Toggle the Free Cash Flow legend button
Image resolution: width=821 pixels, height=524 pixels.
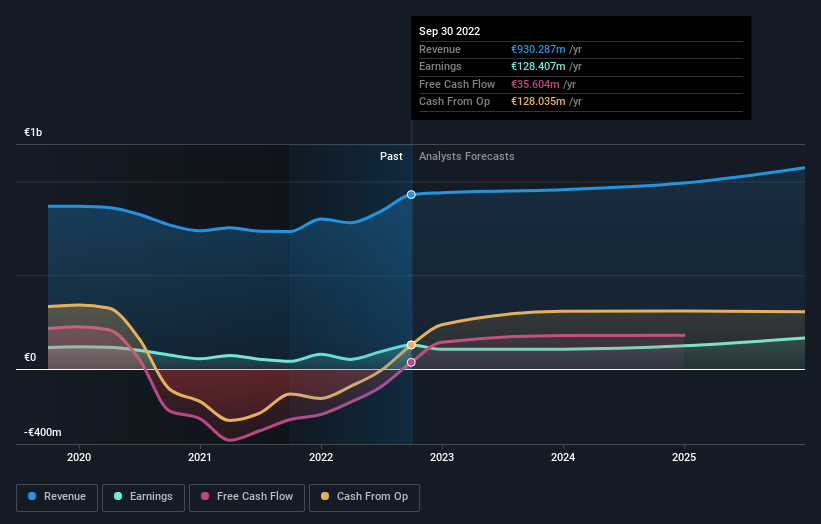click(247, 497)
